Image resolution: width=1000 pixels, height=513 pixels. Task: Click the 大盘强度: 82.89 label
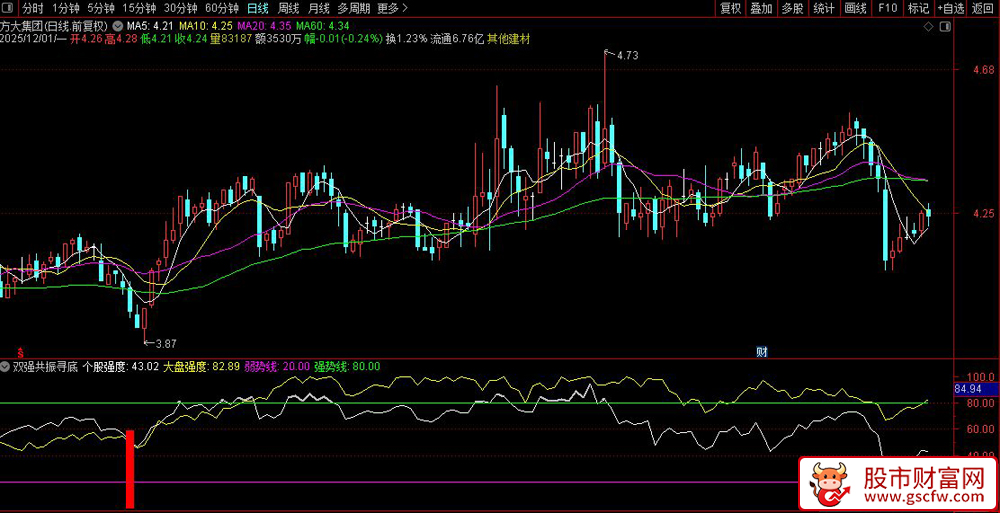click(202, 367)
